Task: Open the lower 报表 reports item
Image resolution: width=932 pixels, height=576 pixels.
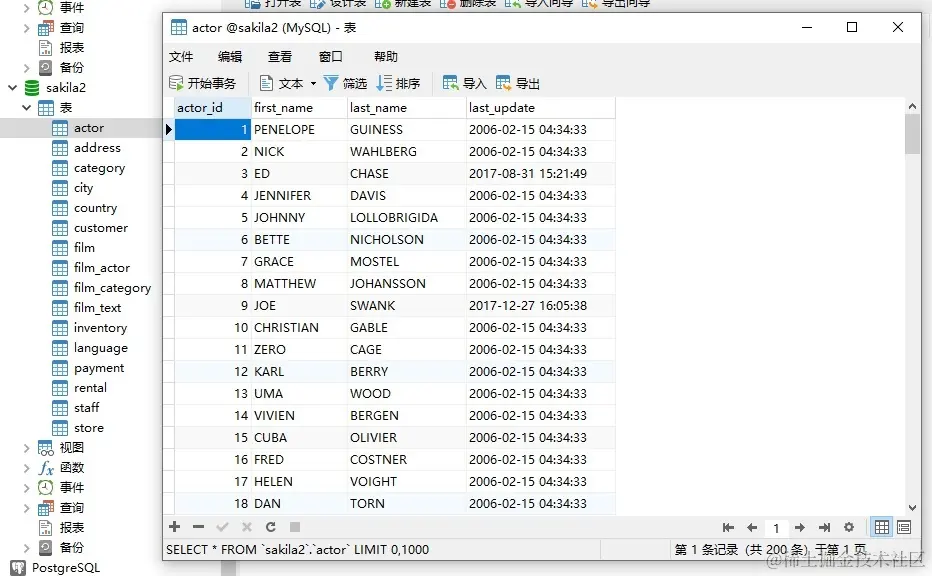Action: (71, 527)
